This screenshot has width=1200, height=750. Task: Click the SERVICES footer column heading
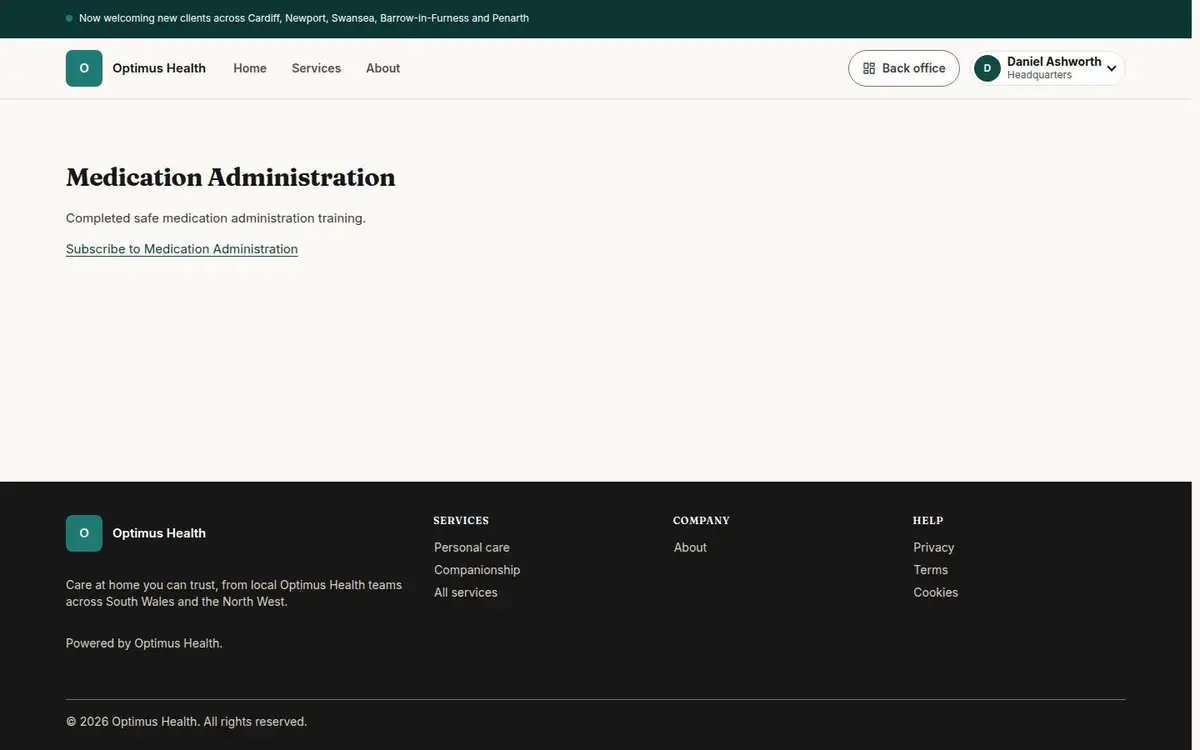461,520
